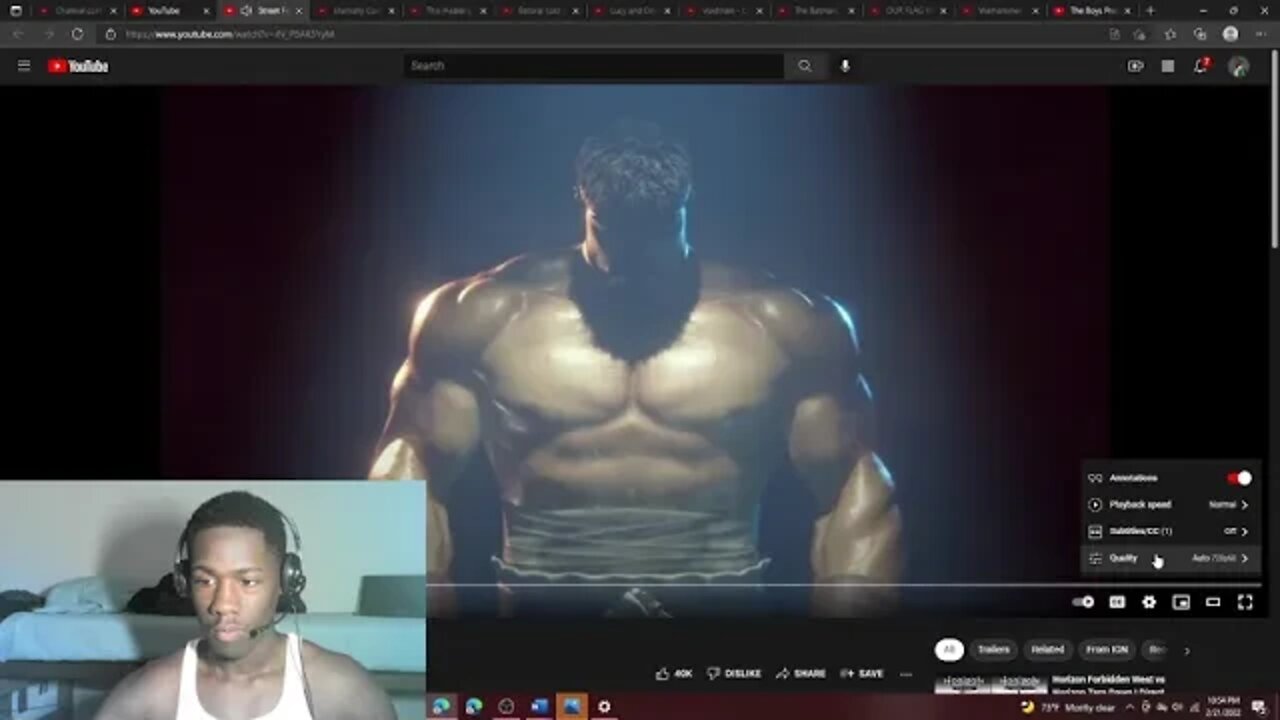Select the All filter chip
The image size is (1280, 720).
coord(949,650)
